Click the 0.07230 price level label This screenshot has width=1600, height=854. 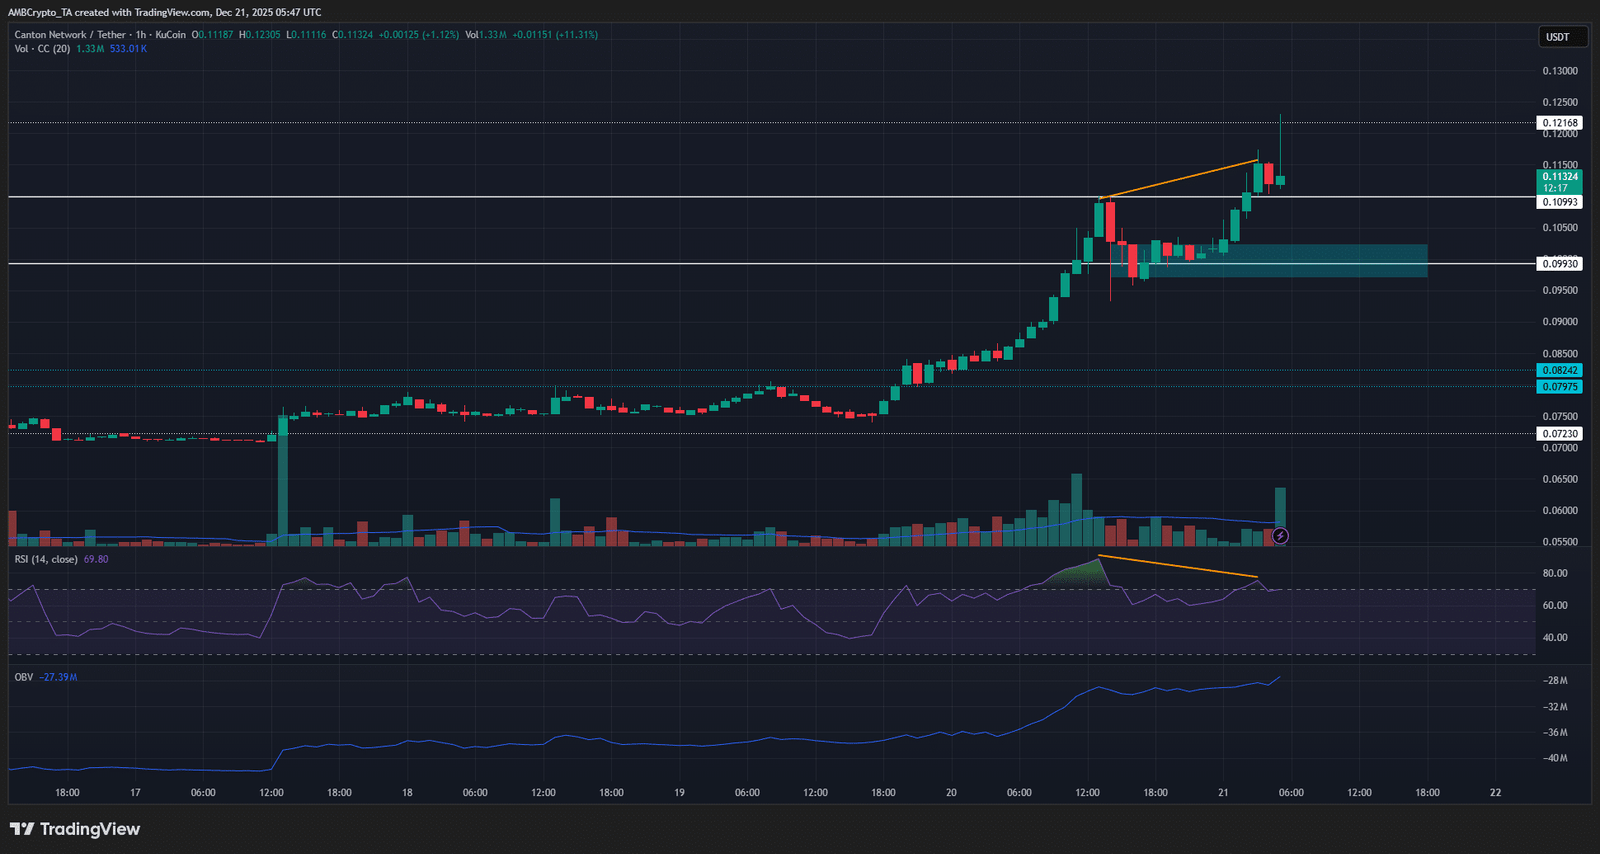(1560, 434)
